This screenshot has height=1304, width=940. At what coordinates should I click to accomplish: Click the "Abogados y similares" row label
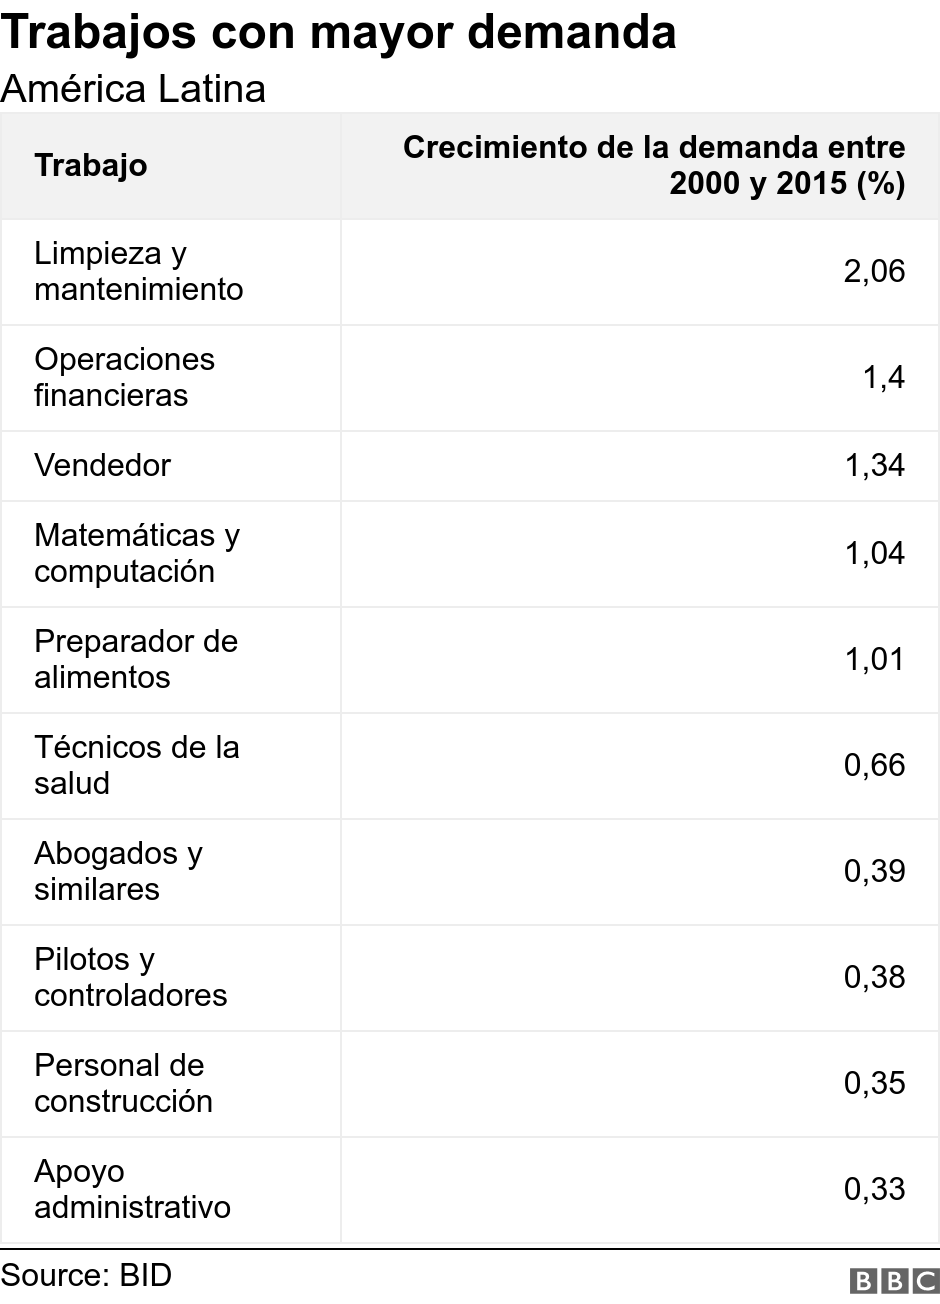[x=118, y=872]
